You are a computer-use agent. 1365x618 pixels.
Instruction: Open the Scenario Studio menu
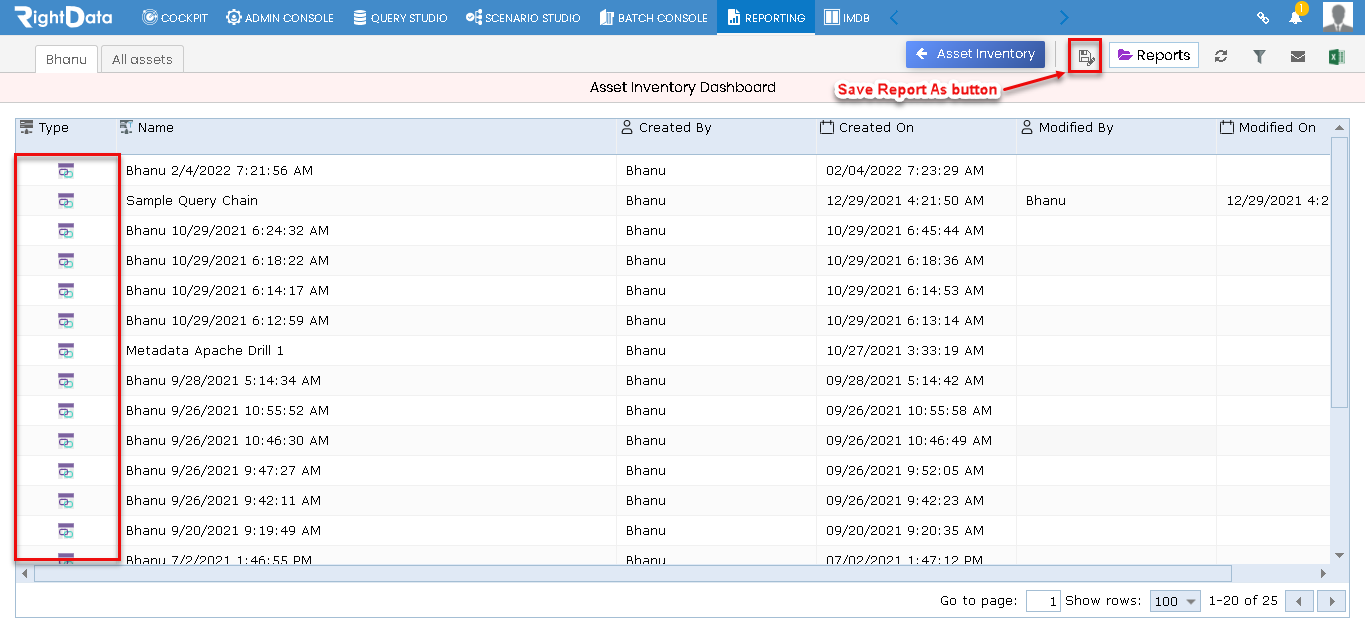coord(523,18)
